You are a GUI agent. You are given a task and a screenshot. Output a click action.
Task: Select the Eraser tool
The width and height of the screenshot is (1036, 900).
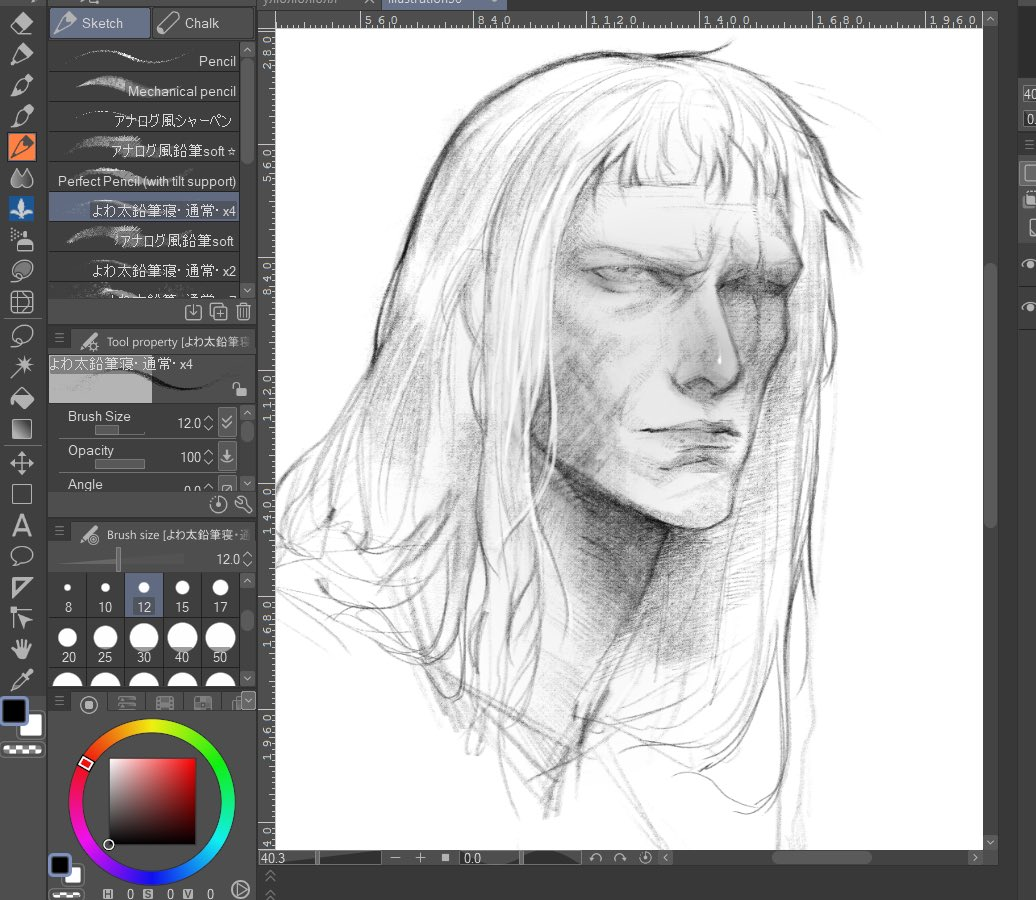click(x=22, y=22)
